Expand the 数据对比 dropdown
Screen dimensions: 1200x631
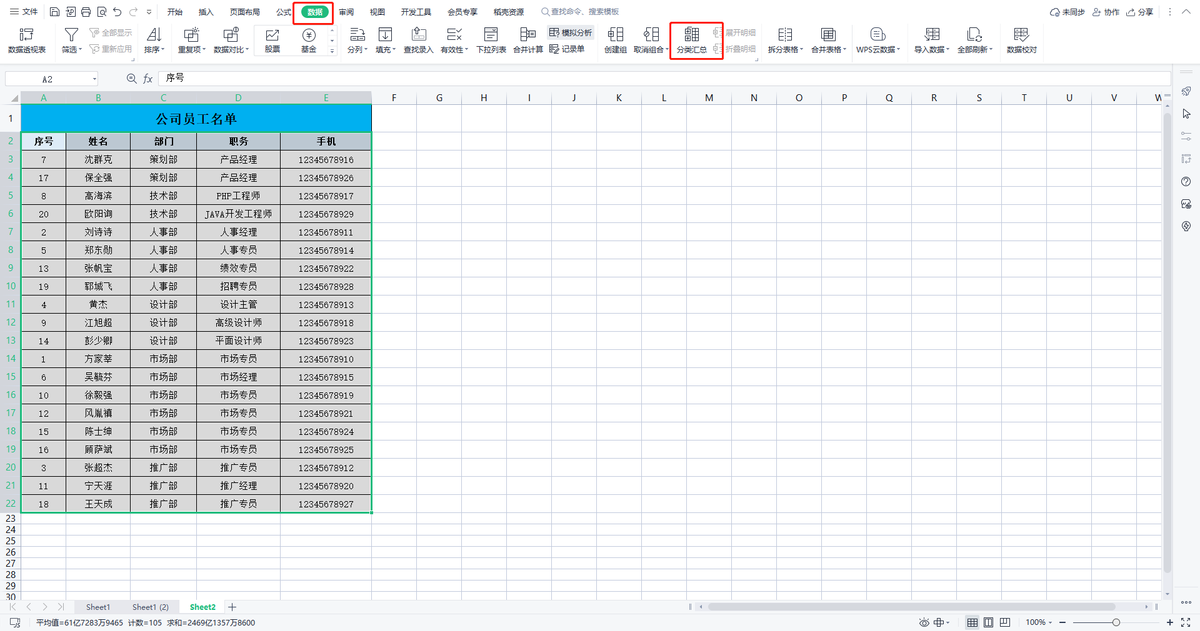tap(247, 50)
